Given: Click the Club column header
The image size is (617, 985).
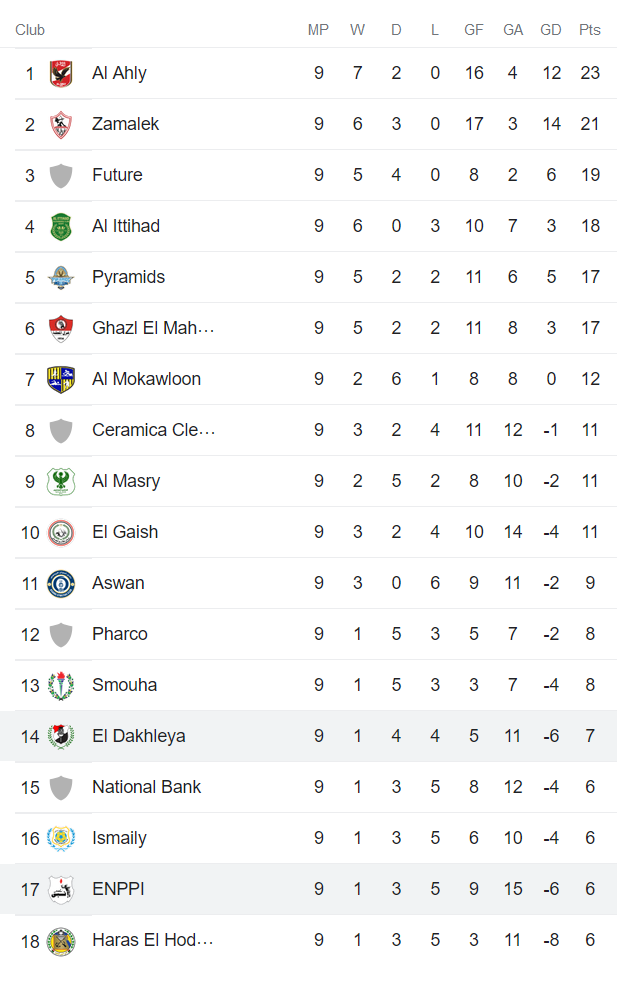Looking at the screenshot, I should [x=29, y=29].
